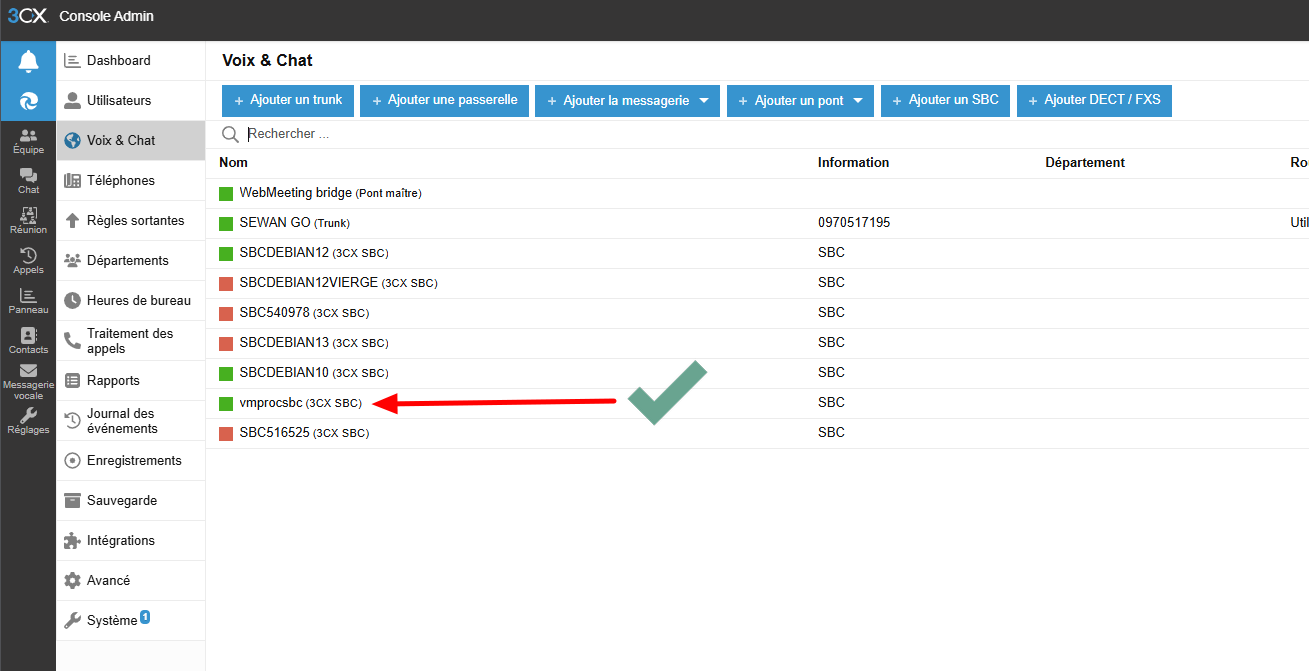1309x671 pixels.
Task: Click Console Admin title text
Action: point(107,16)
